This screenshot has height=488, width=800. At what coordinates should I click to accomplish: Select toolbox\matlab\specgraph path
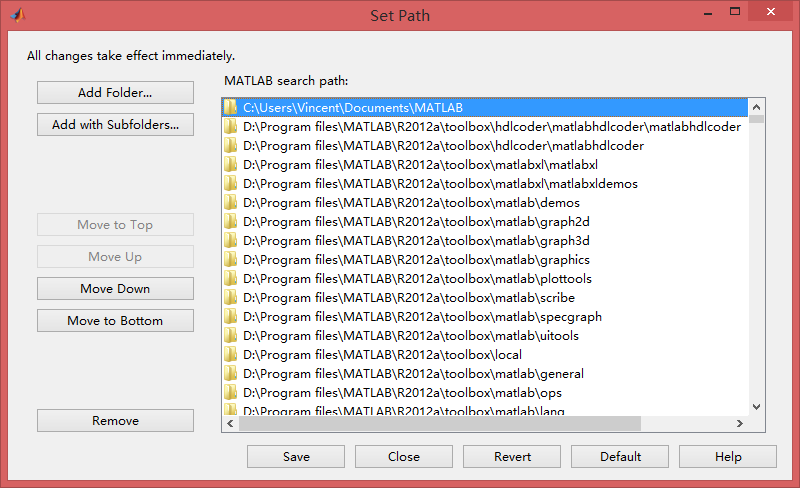485,316
